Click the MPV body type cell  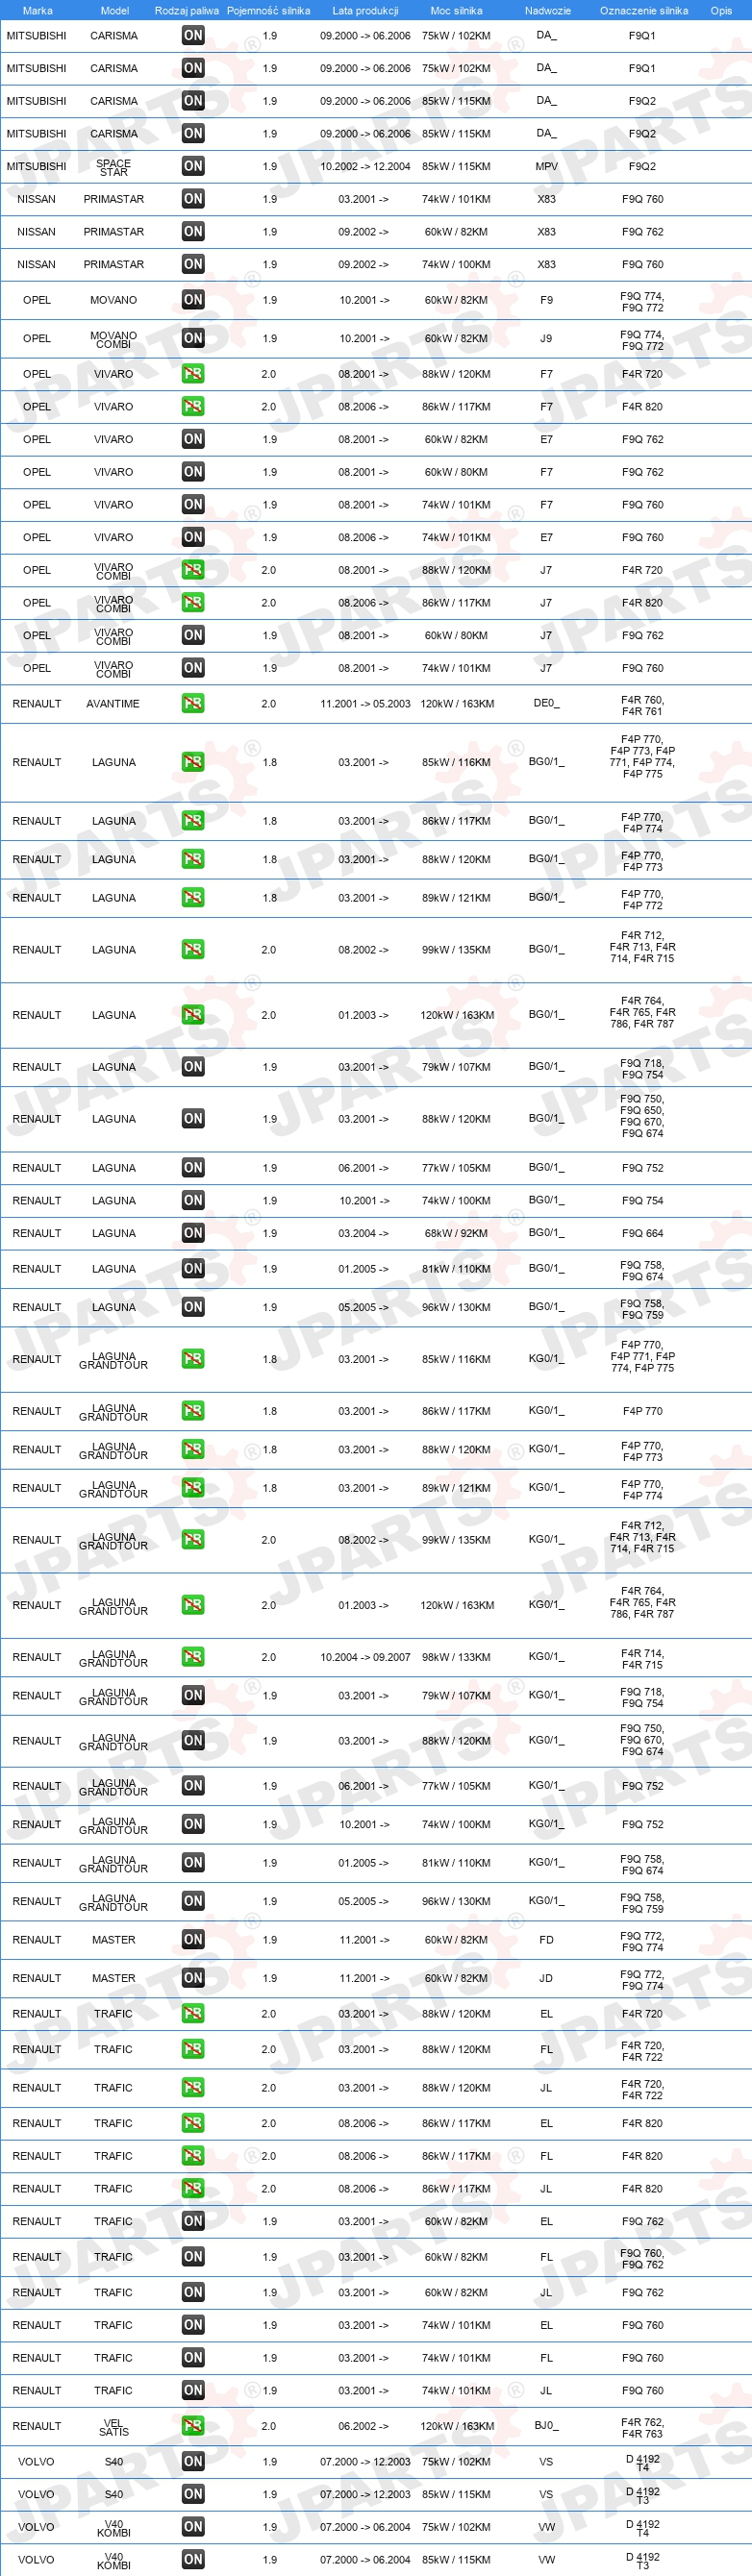[x=546, y=166]
